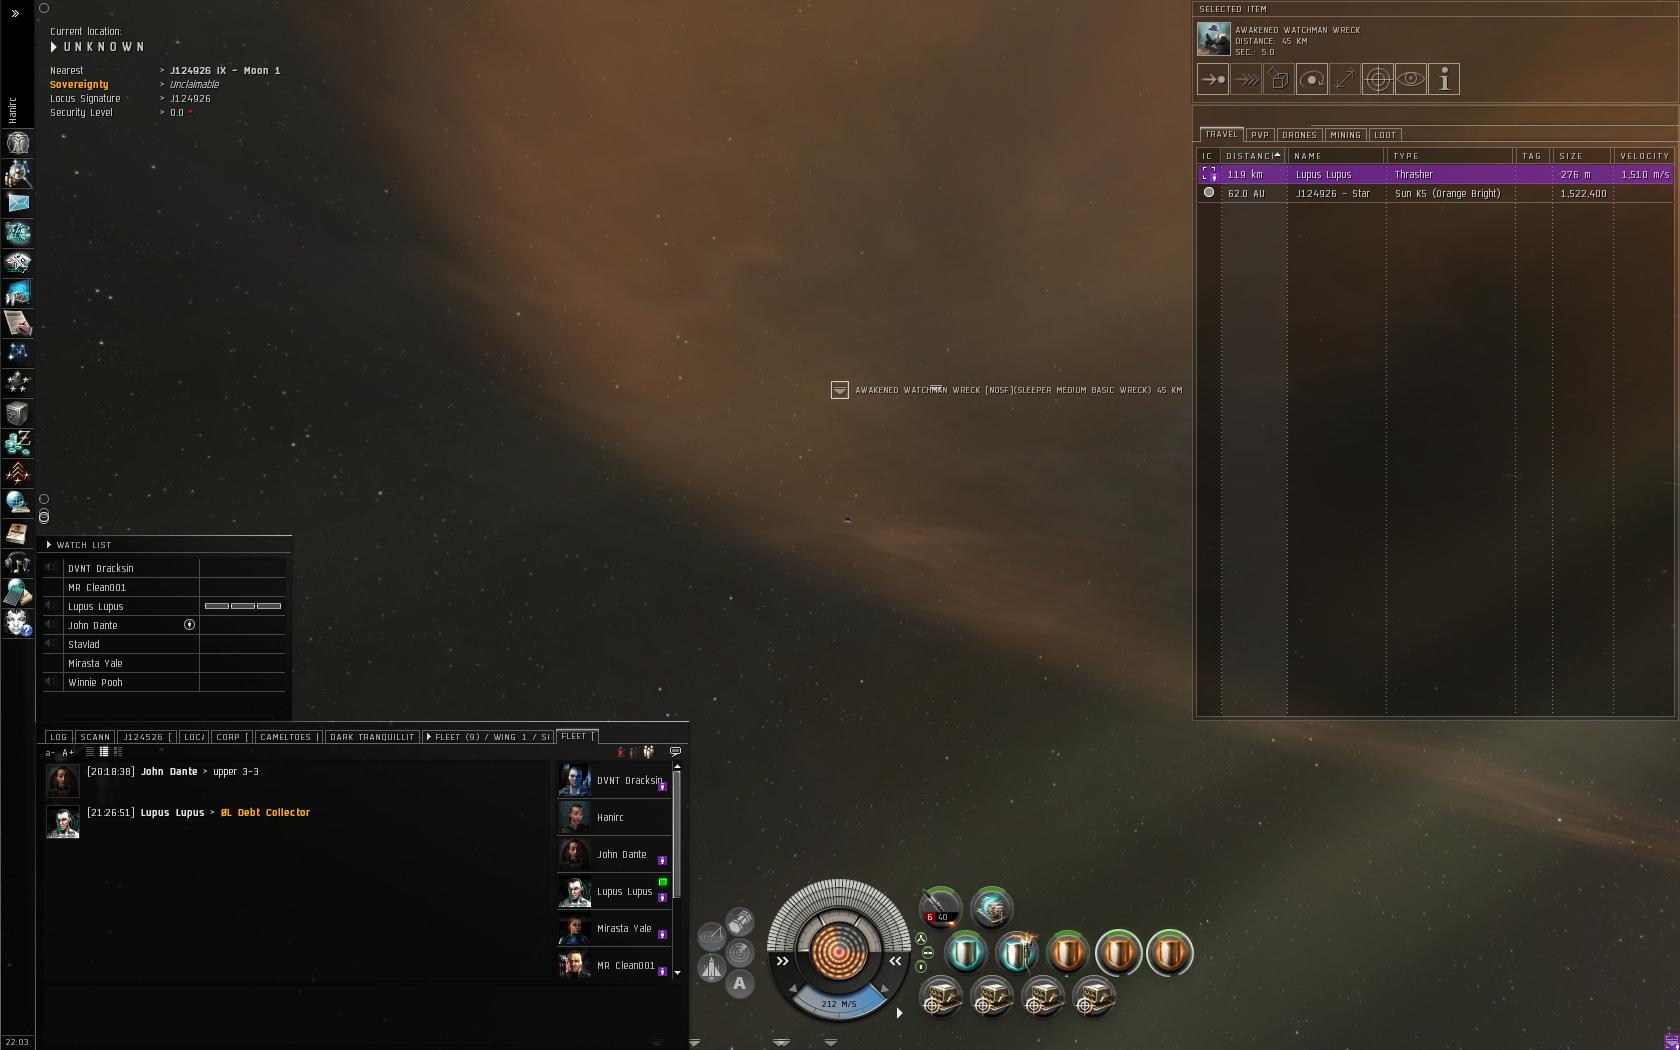Expand the Unknown current location header
The image size is (1680, 1050).
54,47
